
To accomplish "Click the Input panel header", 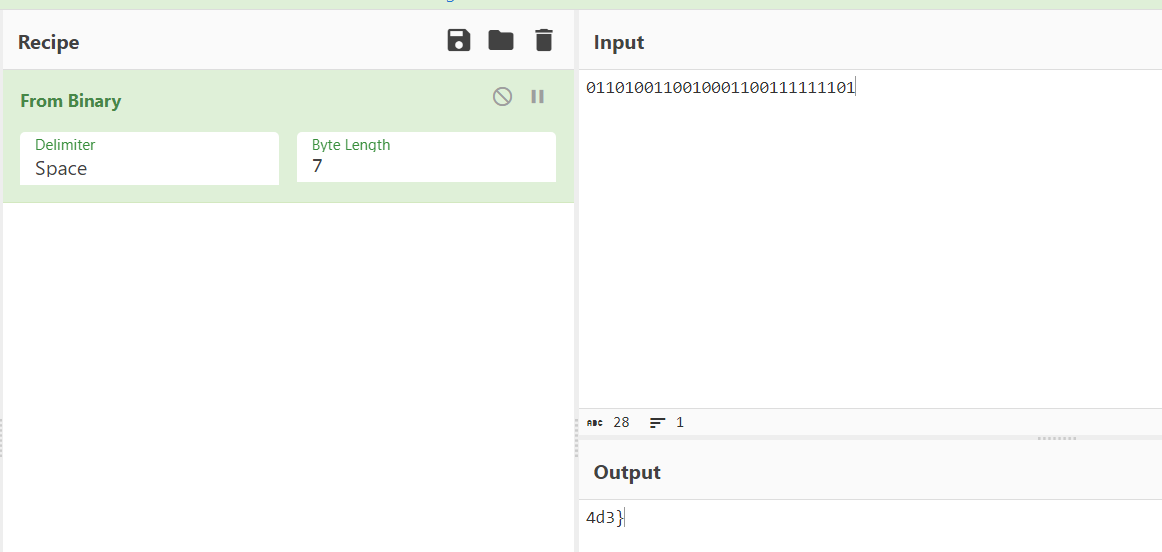I will (x=619, y=42).
